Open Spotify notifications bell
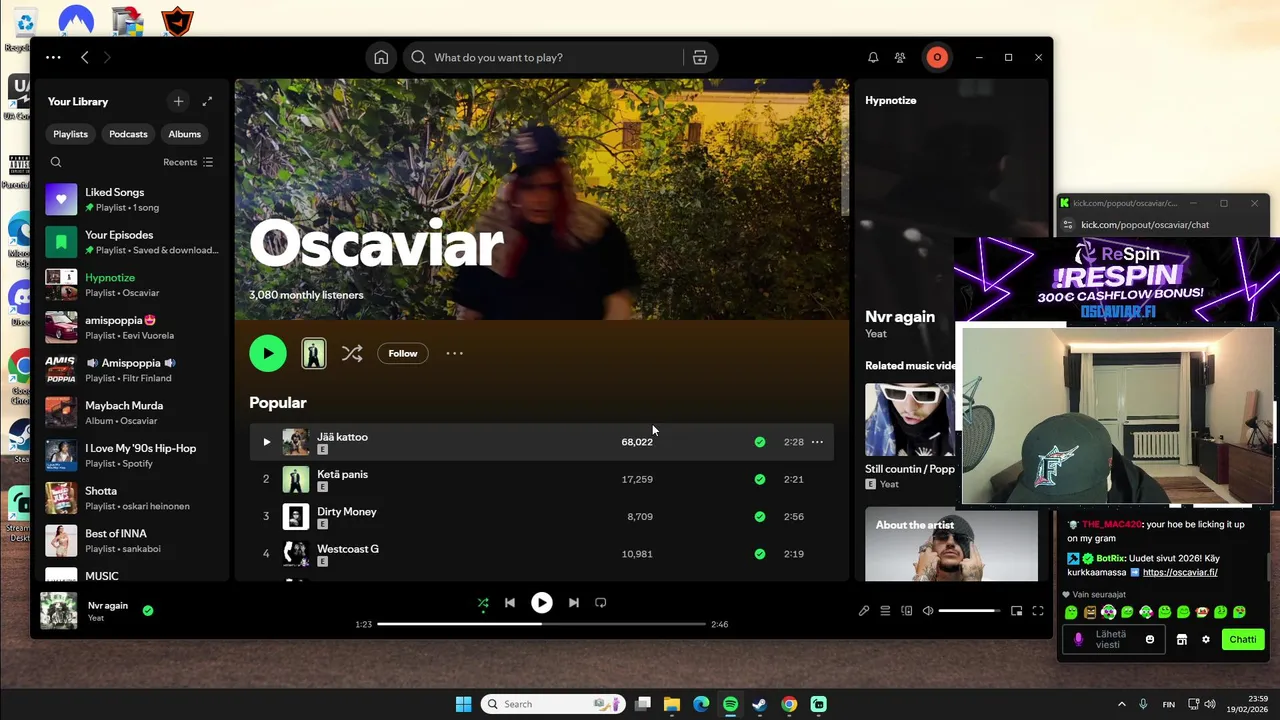Viewport: 1280px width, 720px height. pos(873,58)
